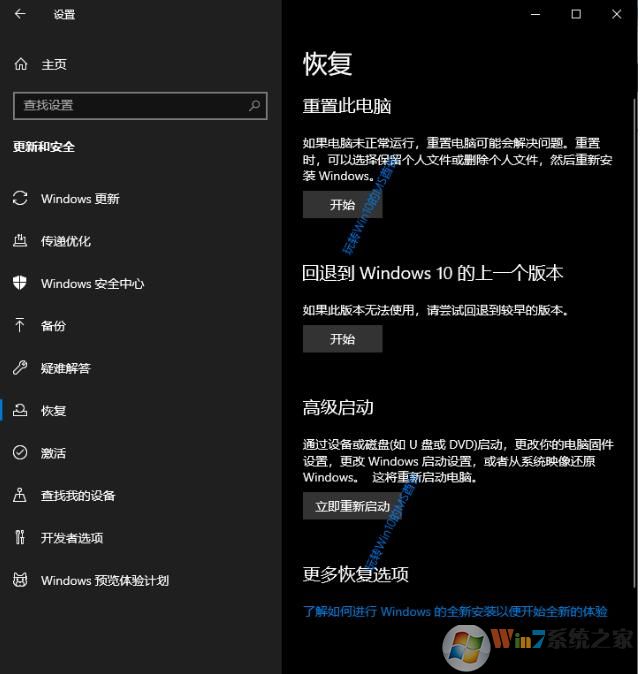Click 开始 under 回退到 Windows 10 的上一个版本
The image size is (640, 674).
343,339
